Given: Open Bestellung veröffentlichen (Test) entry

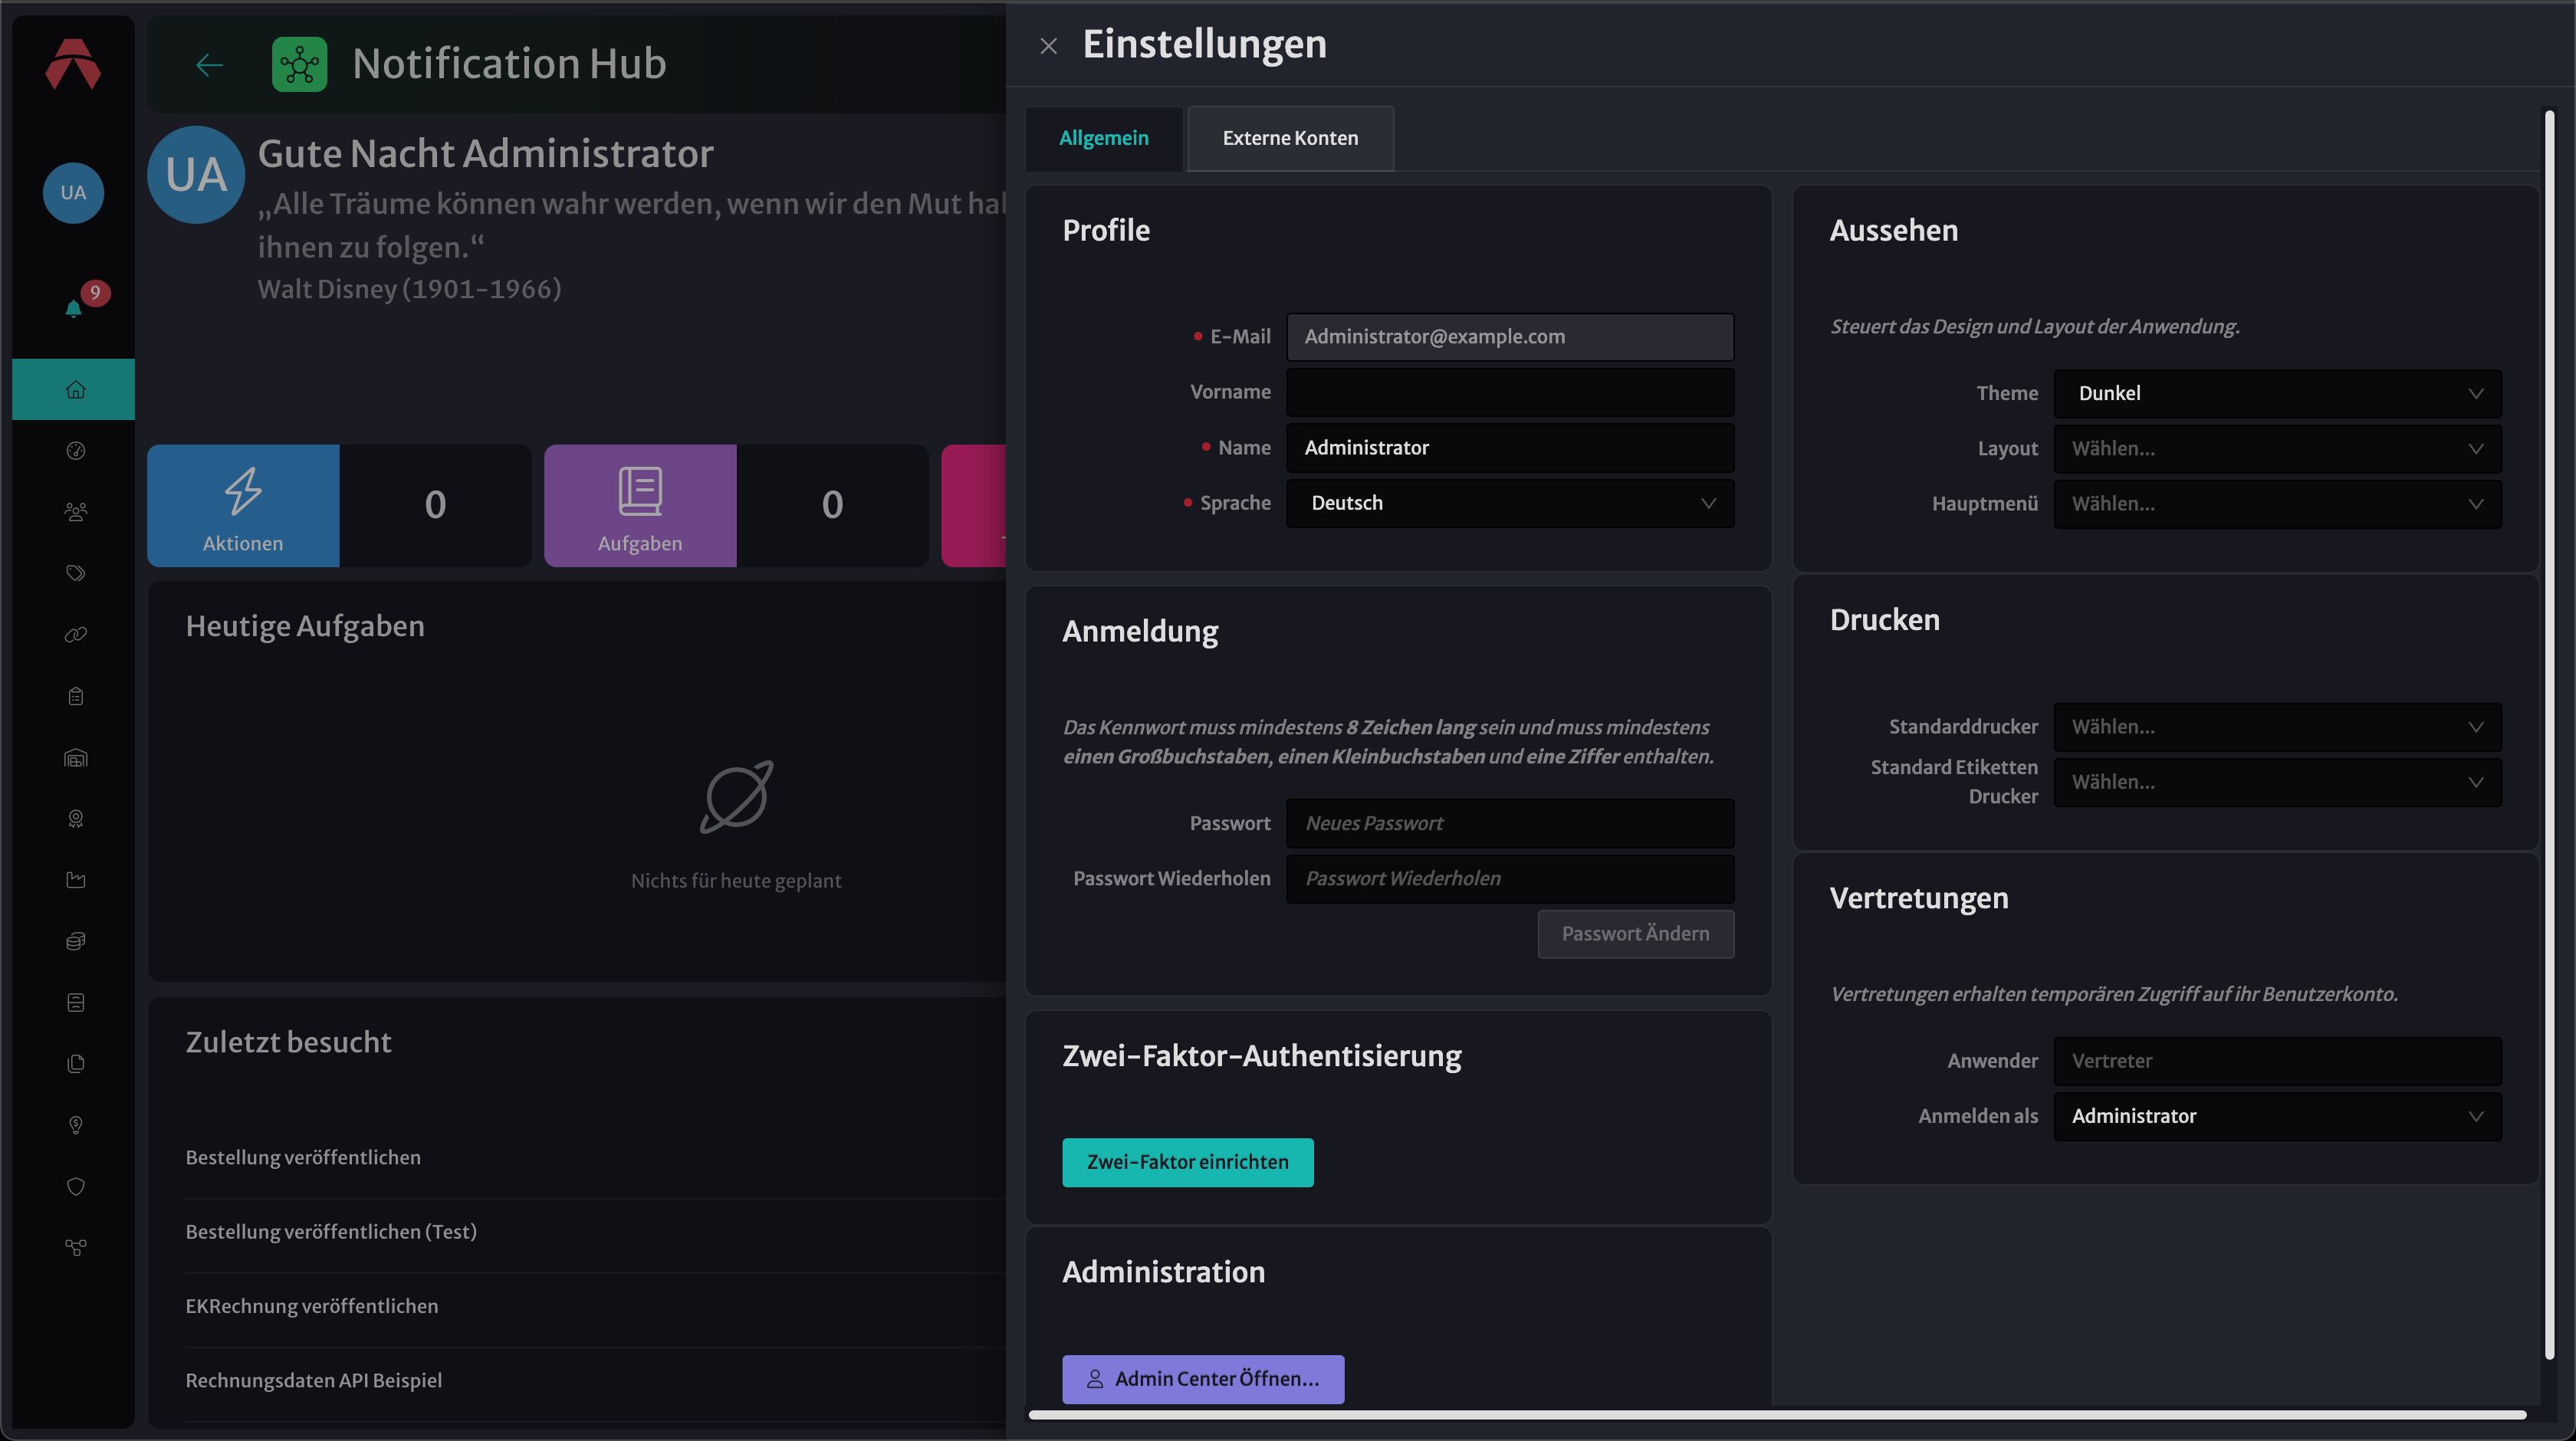Looking at the screenshot, I should point(331,1231).
